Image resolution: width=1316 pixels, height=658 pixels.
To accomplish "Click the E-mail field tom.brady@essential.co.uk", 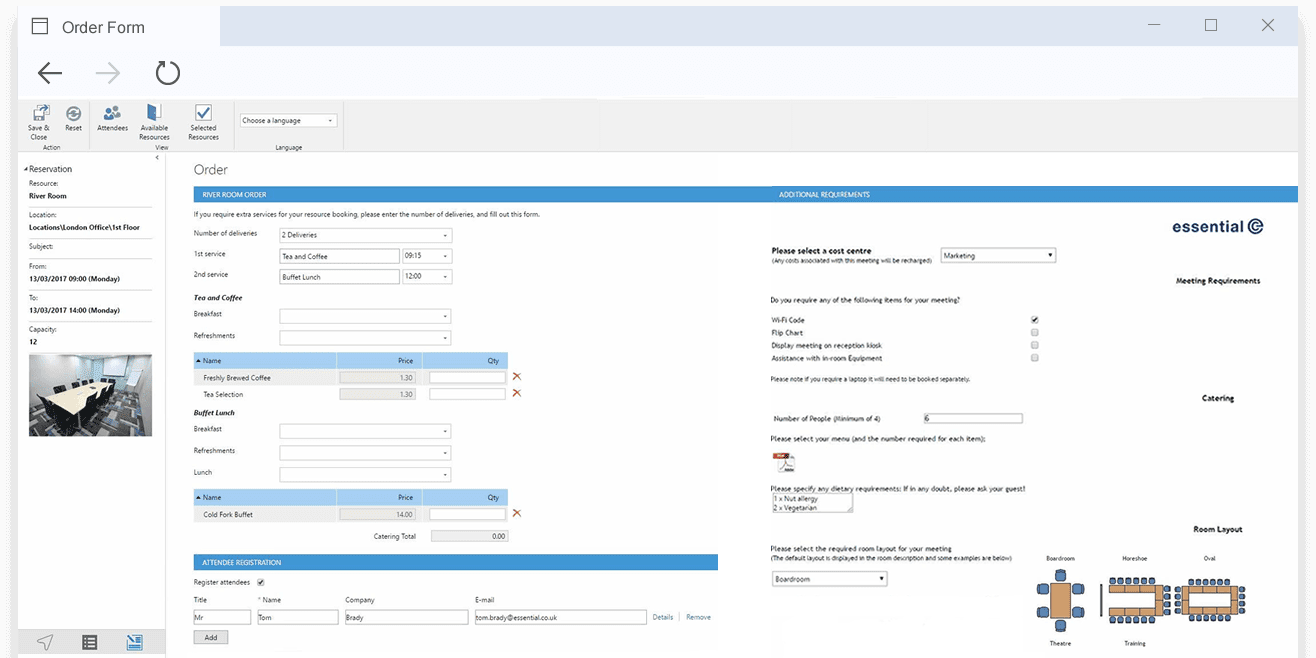I will click(560, 617).
